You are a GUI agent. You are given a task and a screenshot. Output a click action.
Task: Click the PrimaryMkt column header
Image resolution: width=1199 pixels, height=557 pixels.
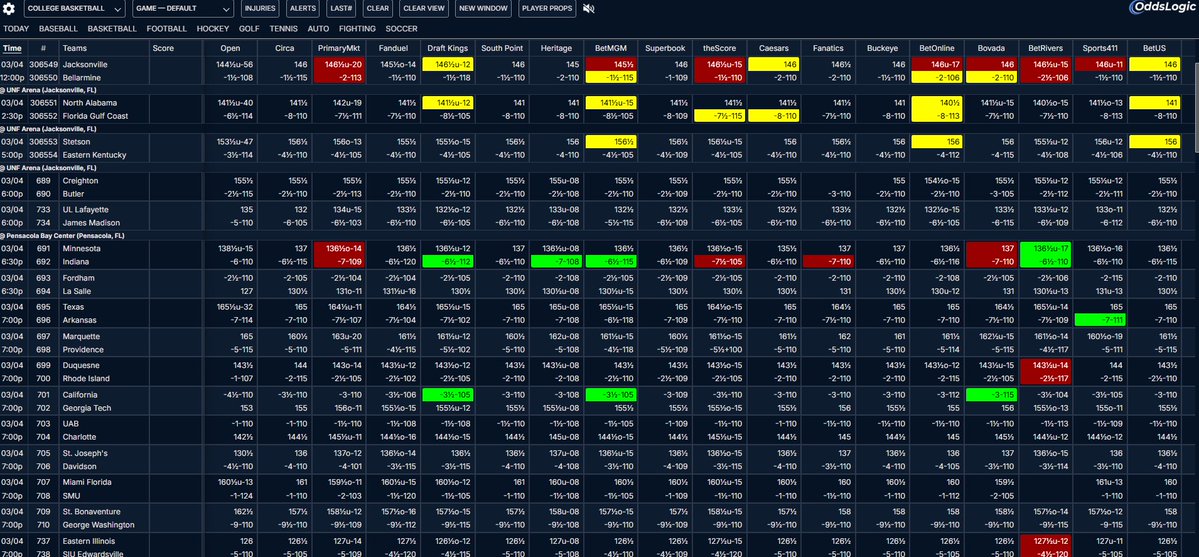339,48
